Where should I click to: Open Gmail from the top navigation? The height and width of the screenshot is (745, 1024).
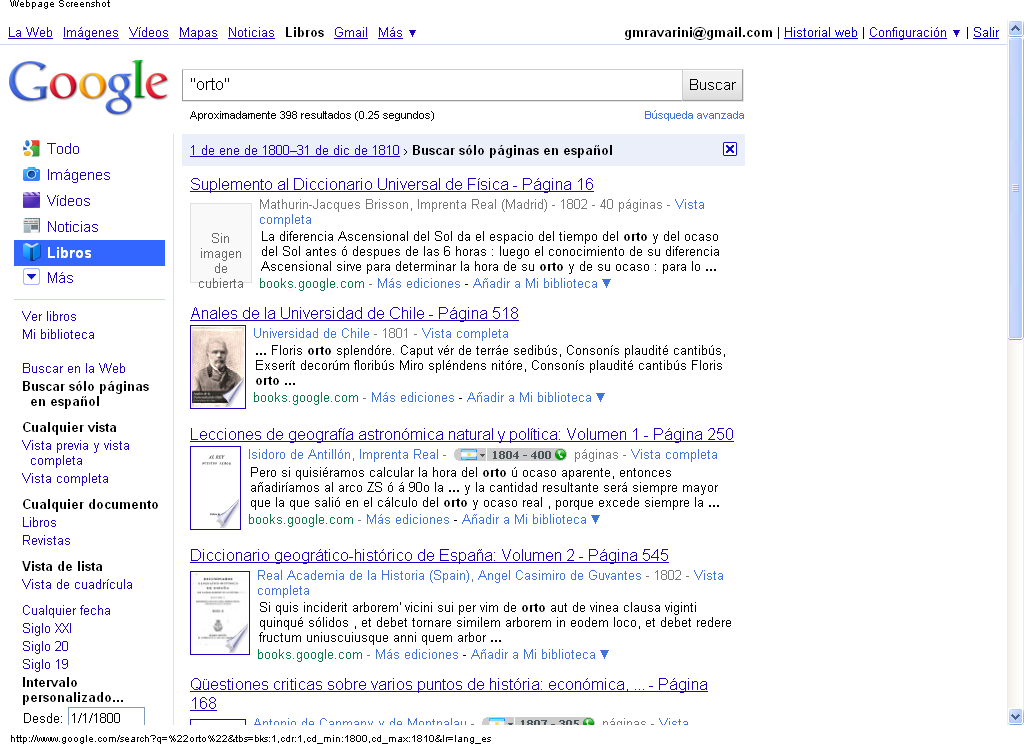click(351, 32)
